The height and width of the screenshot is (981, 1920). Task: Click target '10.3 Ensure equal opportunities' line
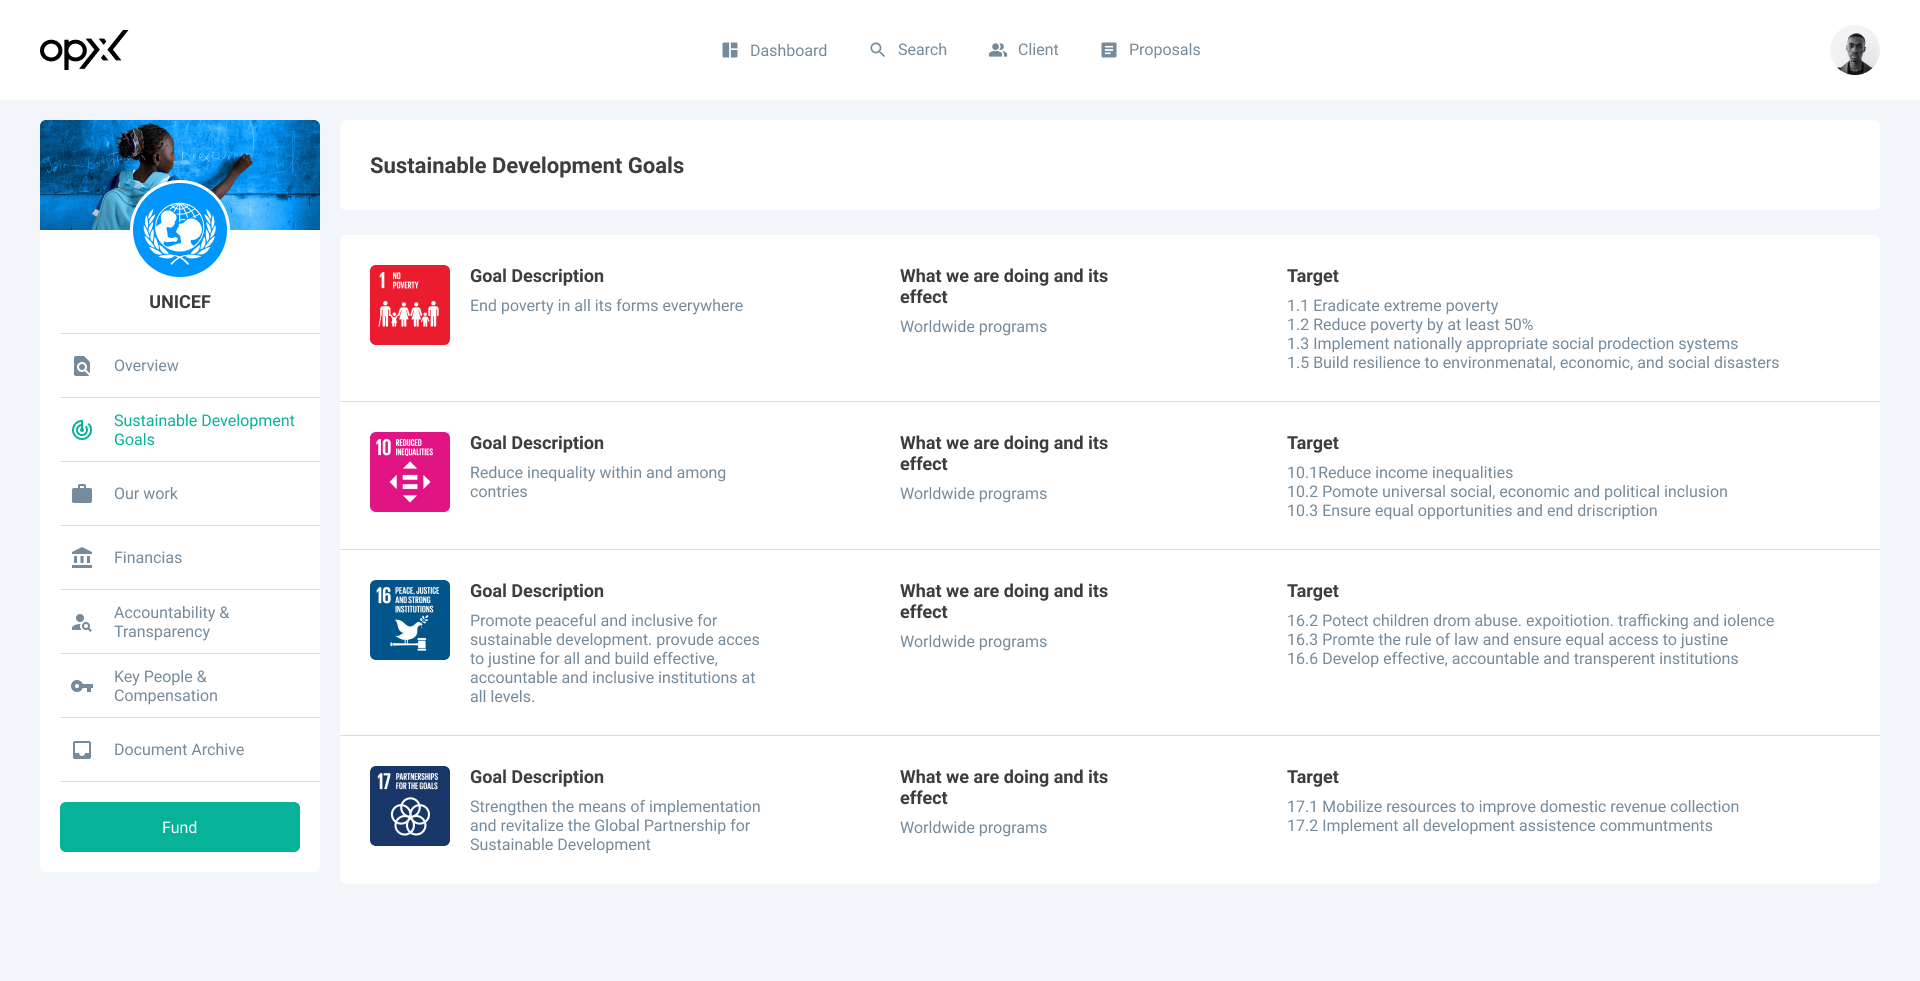[1472, 511]
